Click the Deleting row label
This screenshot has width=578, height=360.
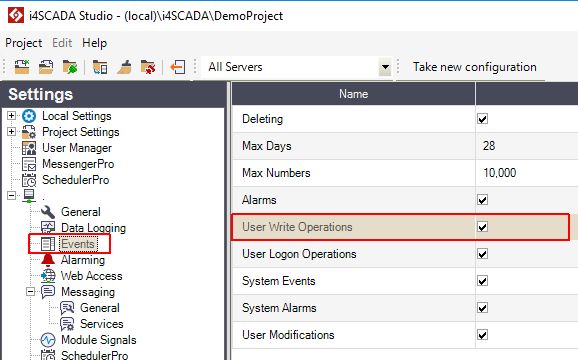(262, 119)
